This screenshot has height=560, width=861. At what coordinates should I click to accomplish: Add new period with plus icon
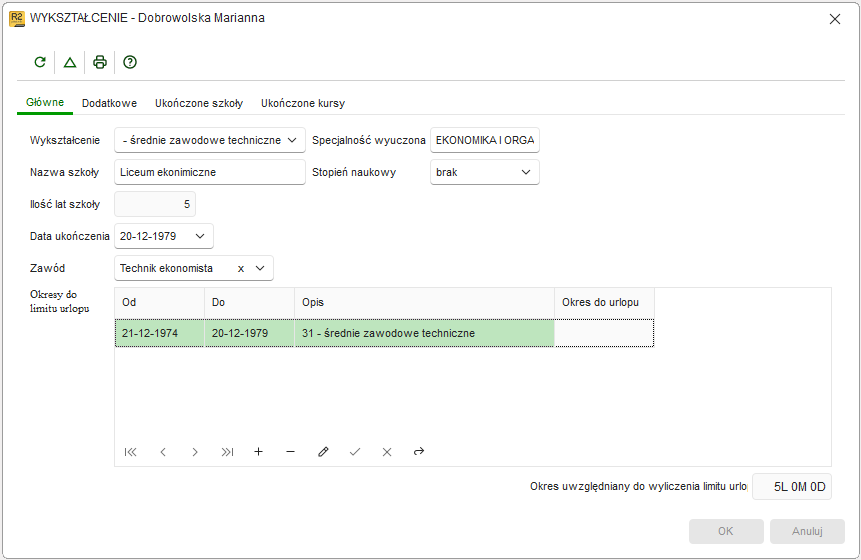coord(259,452)
